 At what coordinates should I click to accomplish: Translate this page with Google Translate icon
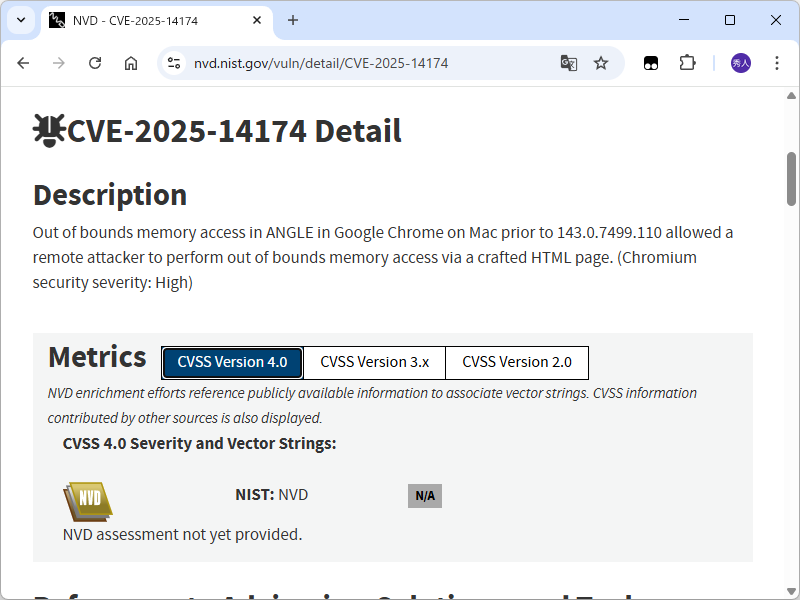point(569,63)
